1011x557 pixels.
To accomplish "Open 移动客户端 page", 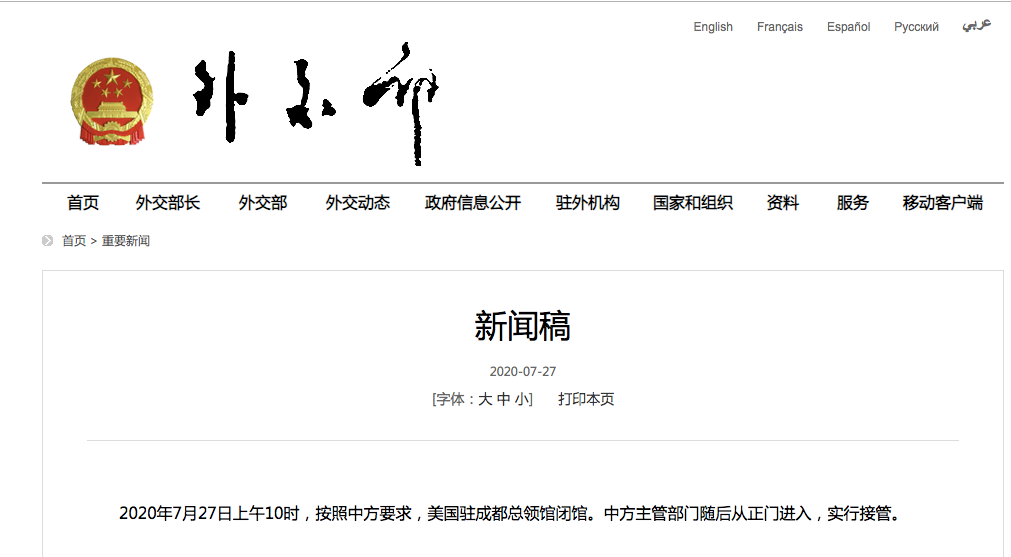I will tap(942, 203).
